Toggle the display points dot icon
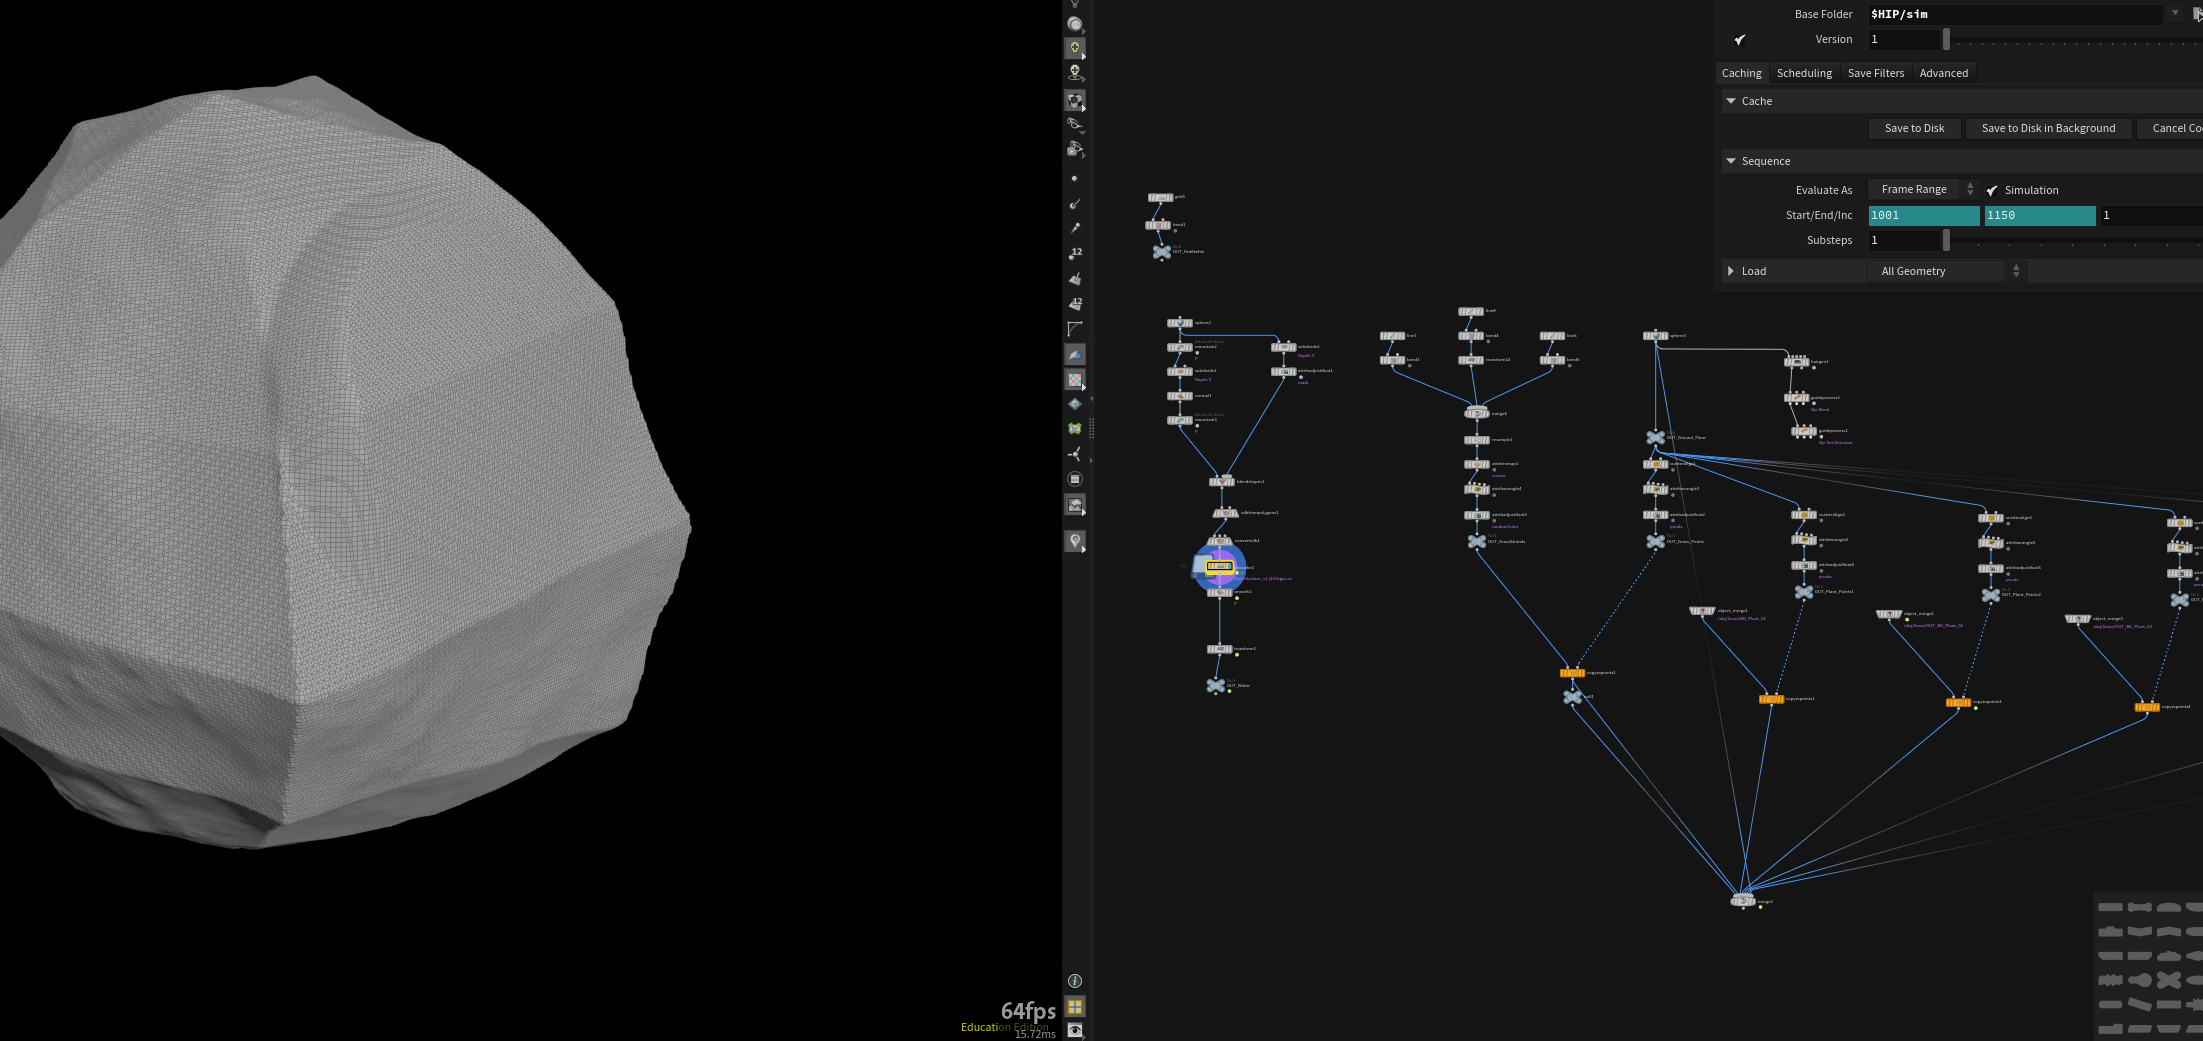Viewport: 2203px width, 1041px height. pyautogui.click(x=1075, y=178)
